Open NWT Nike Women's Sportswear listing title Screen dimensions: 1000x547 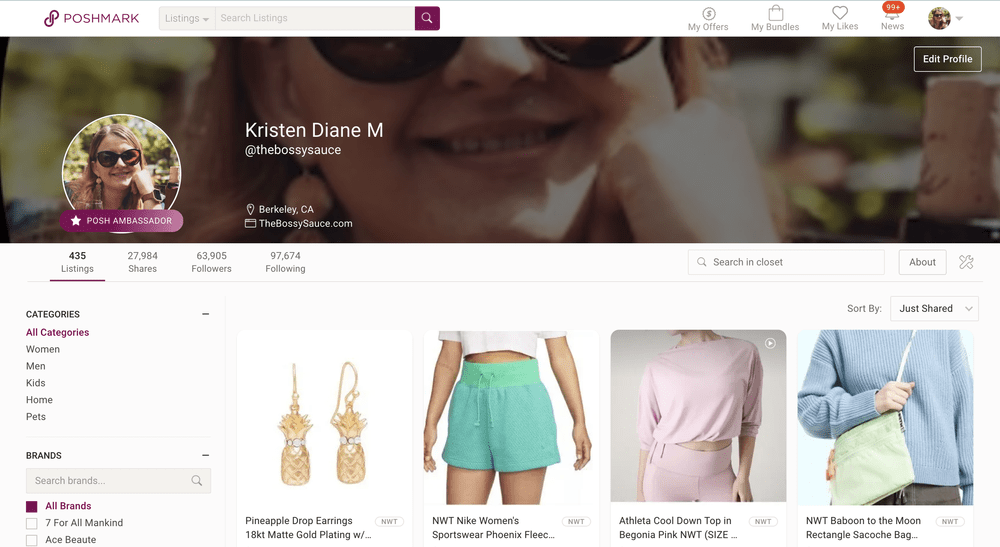(494, 528)
